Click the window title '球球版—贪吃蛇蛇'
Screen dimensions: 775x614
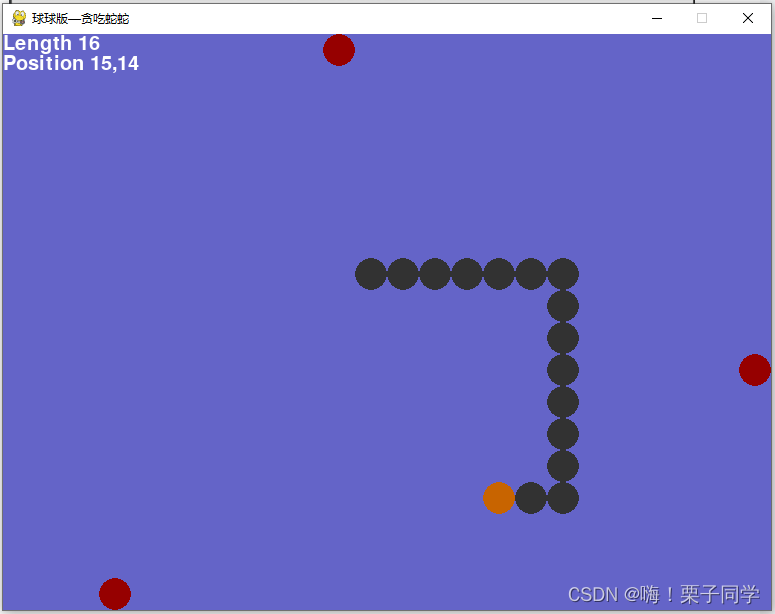click(81, 19)
